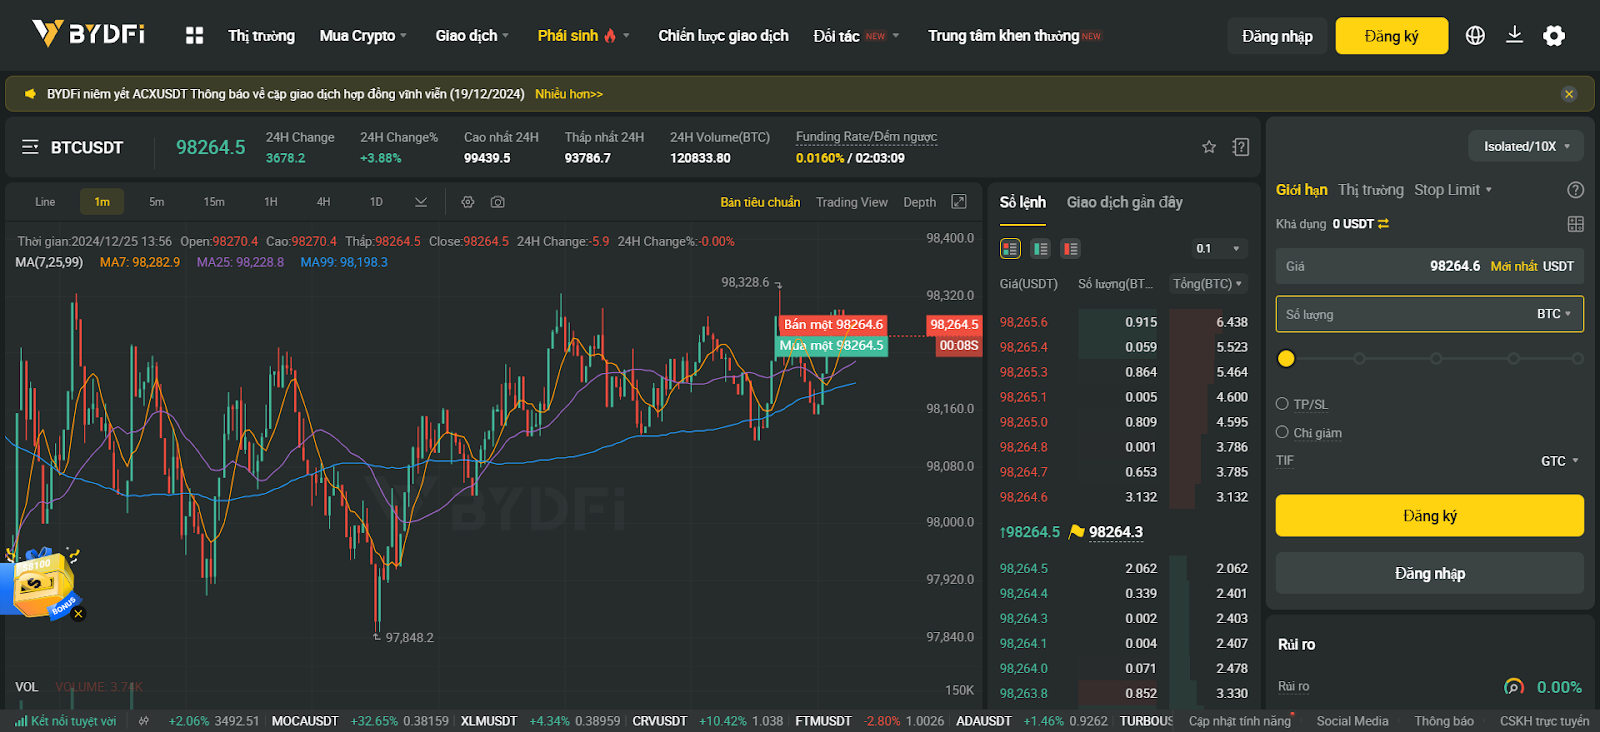Open the Nhiều hơn>> announcement link
The height and width of the screenshot is (732, 1600).
pyautogui.click(x=568, y=94)
